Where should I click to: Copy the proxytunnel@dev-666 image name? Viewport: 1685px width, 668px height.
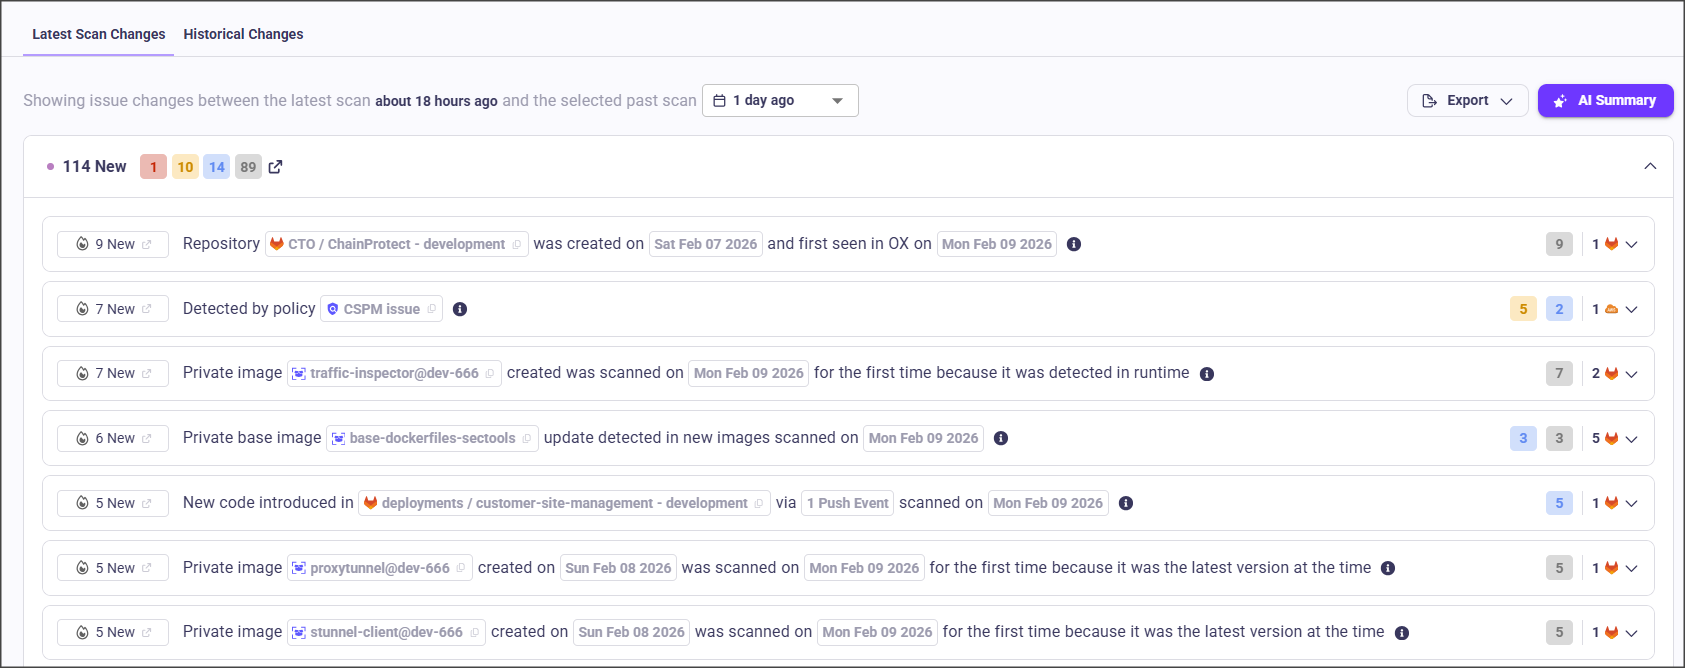(461, 568)
